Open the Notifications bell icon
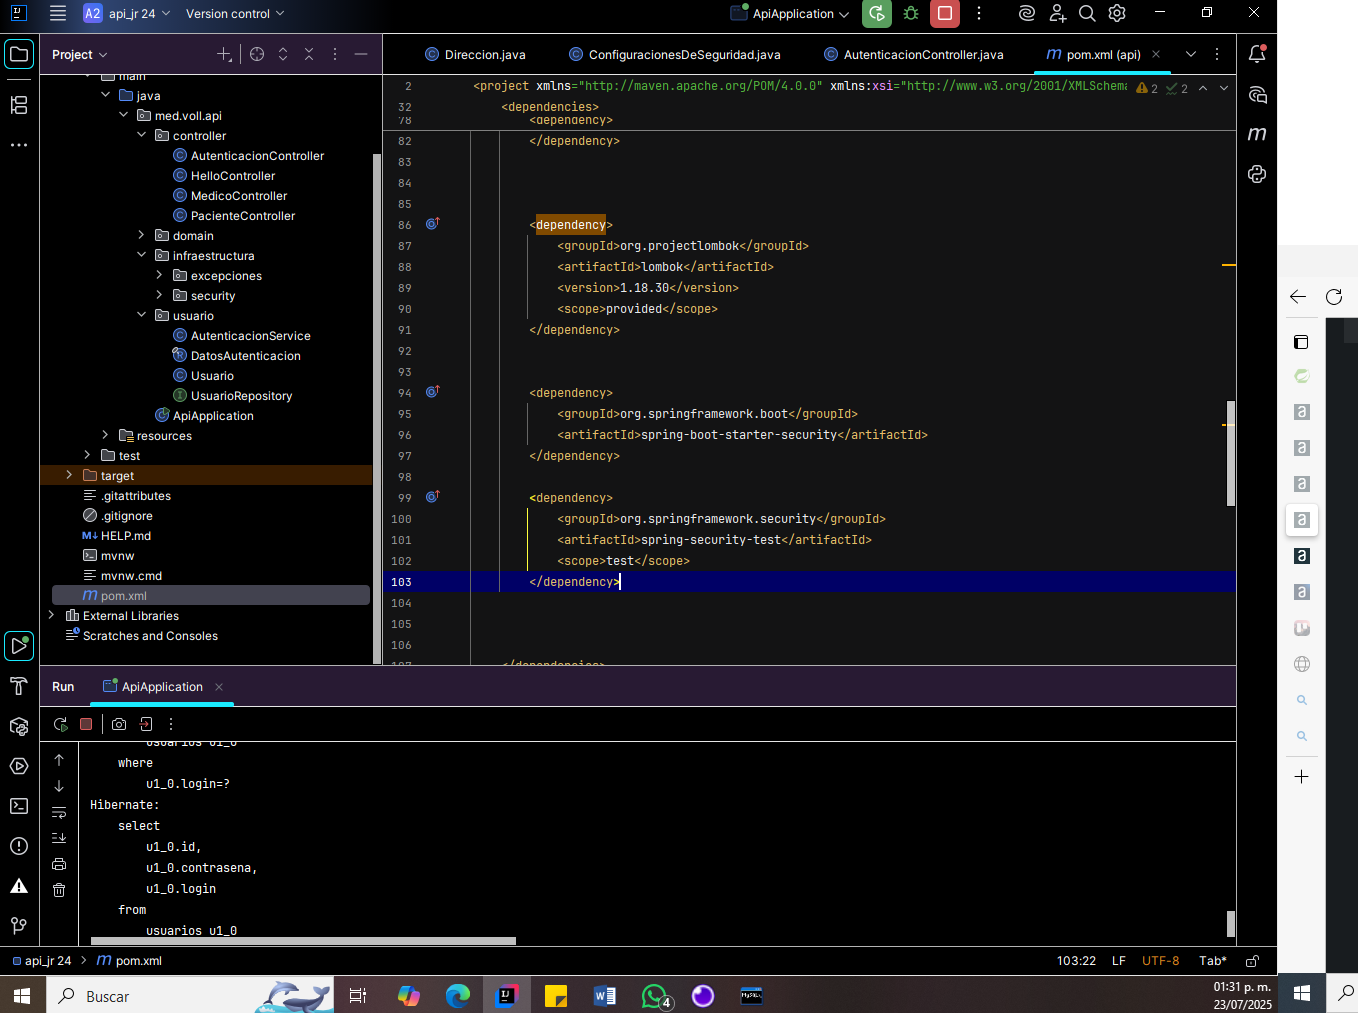Image resolution: width=1358 pixels, height=1013 pixels. [x=1257, y=54]
